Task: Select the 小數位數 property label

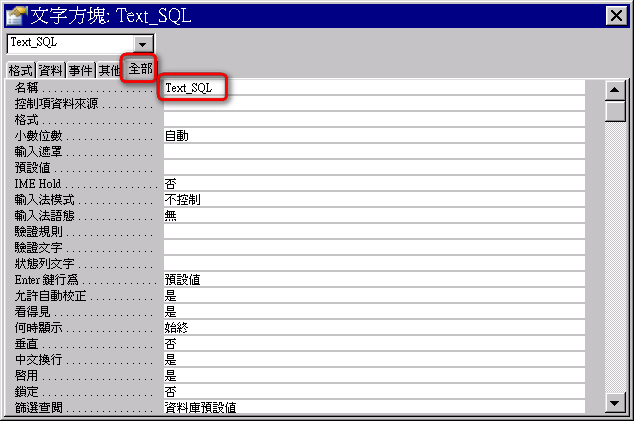Action: tap(38, 135)
